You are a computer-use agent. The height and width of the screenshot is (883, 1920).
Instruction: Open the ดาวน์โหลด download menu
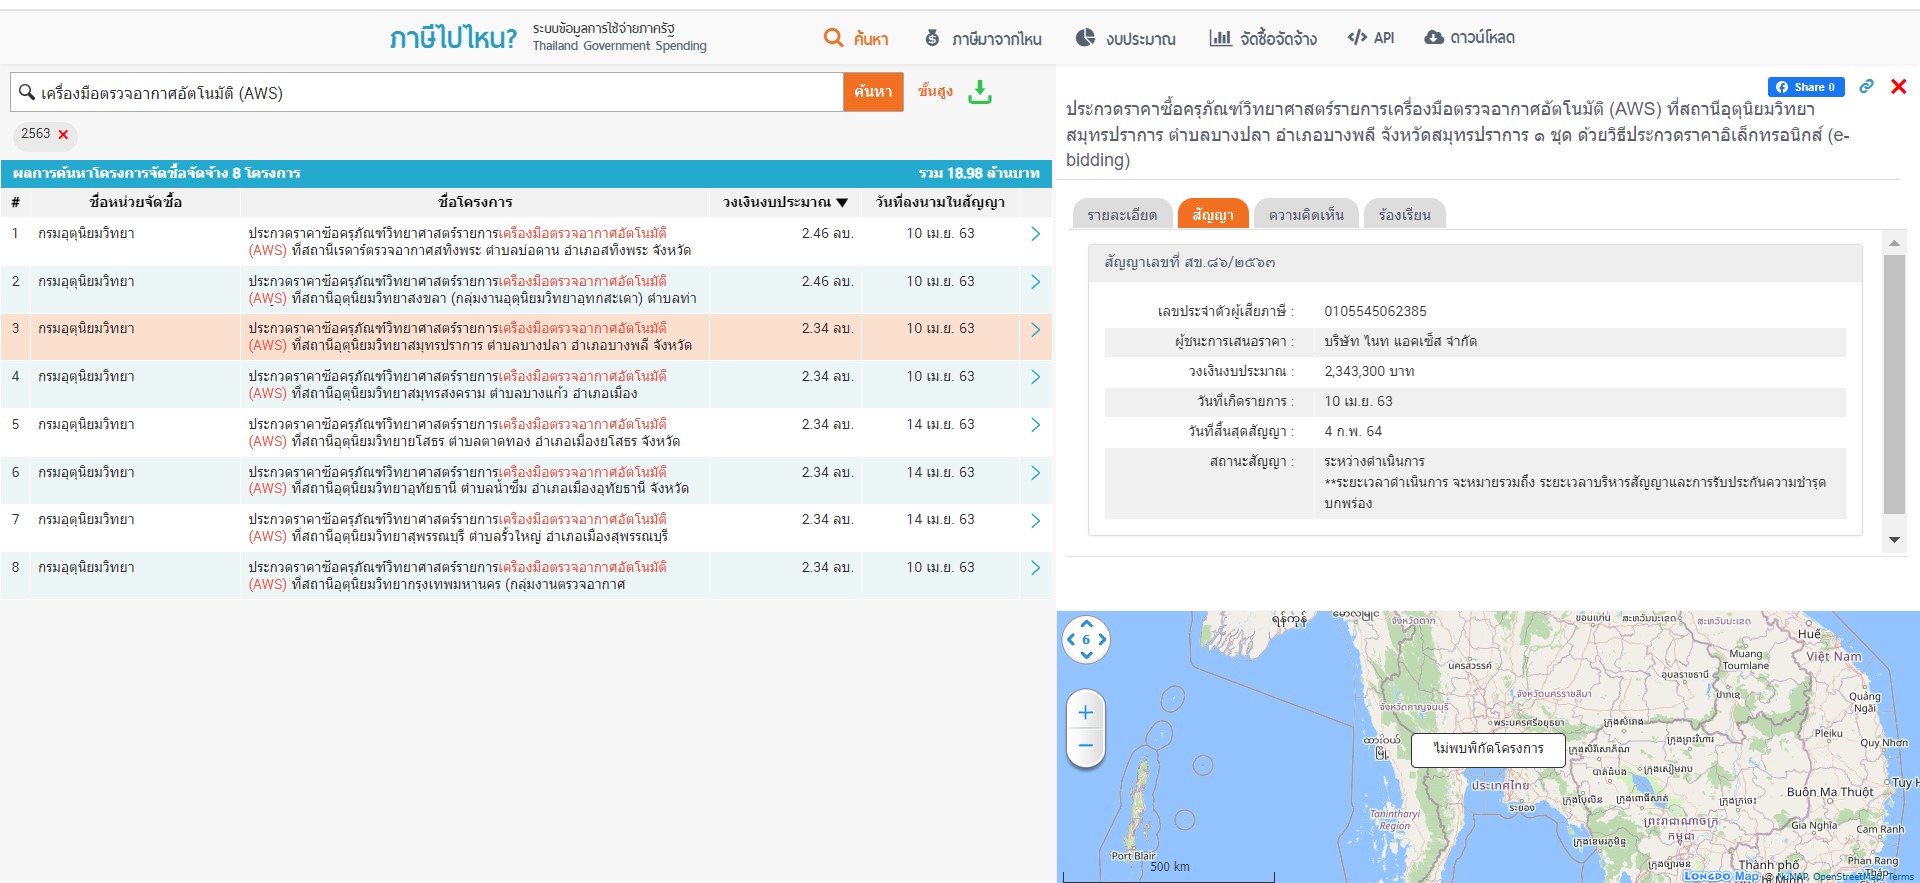[x=1469, y=38]
